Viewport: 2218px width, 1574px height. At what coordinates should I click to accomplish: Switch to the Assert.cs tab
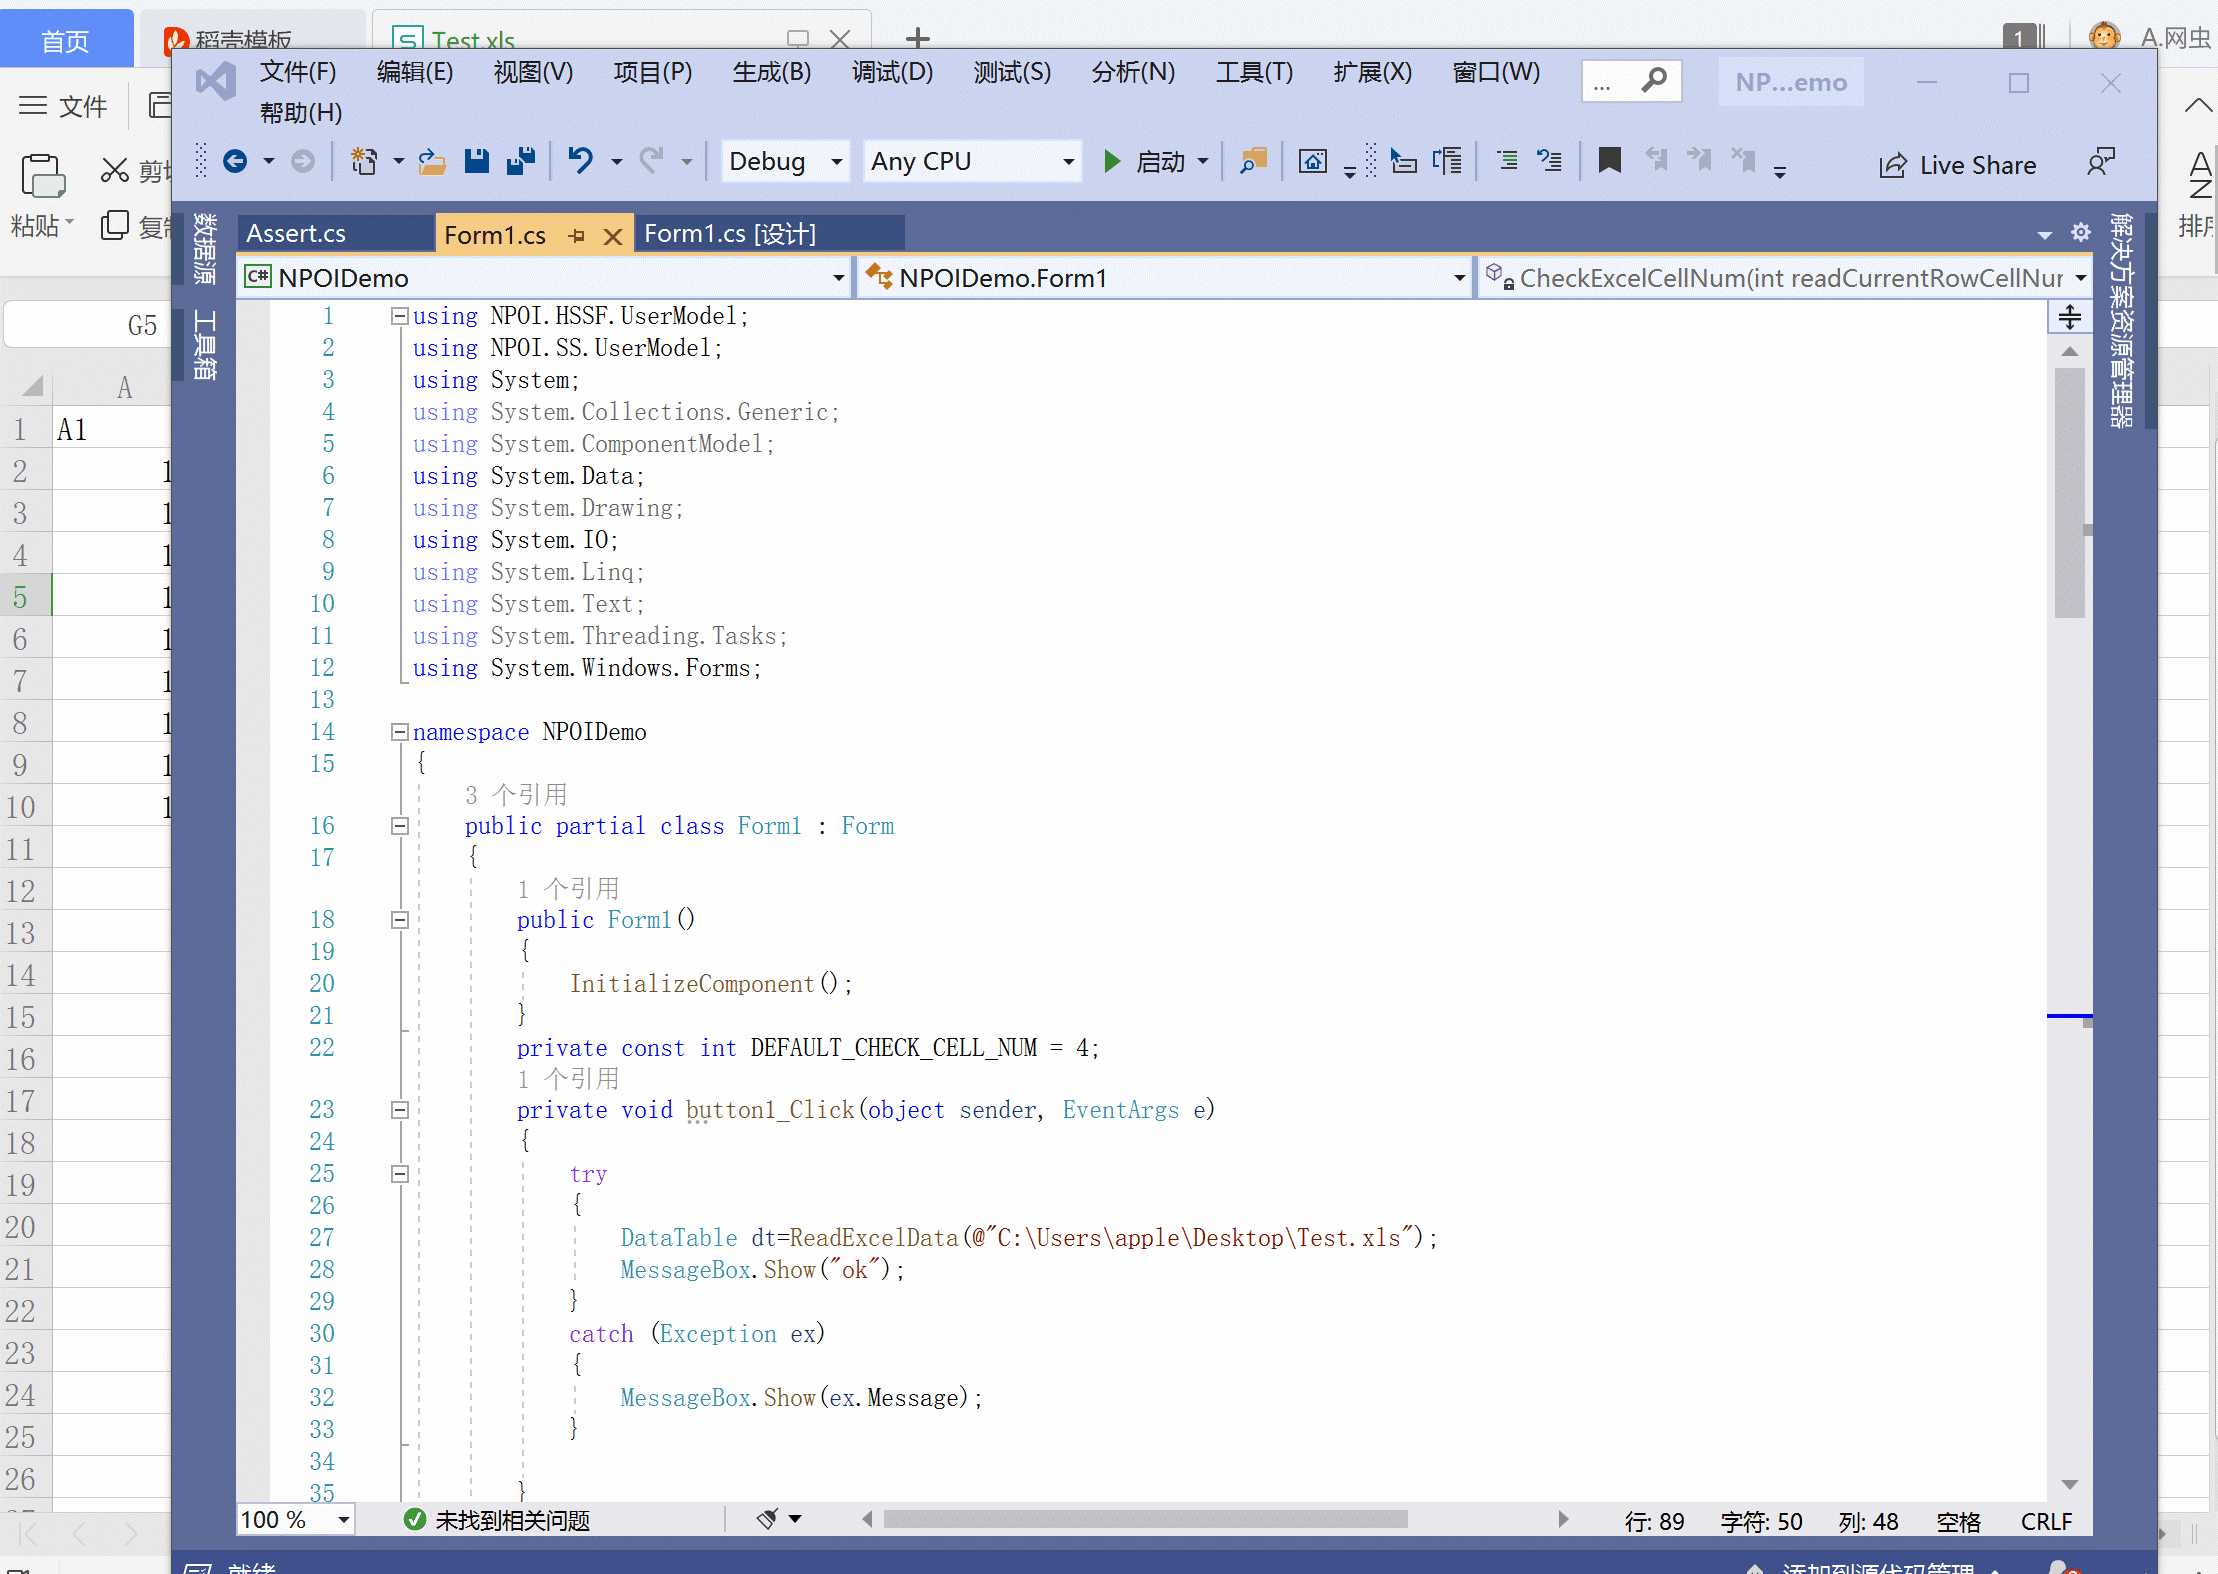296,234
